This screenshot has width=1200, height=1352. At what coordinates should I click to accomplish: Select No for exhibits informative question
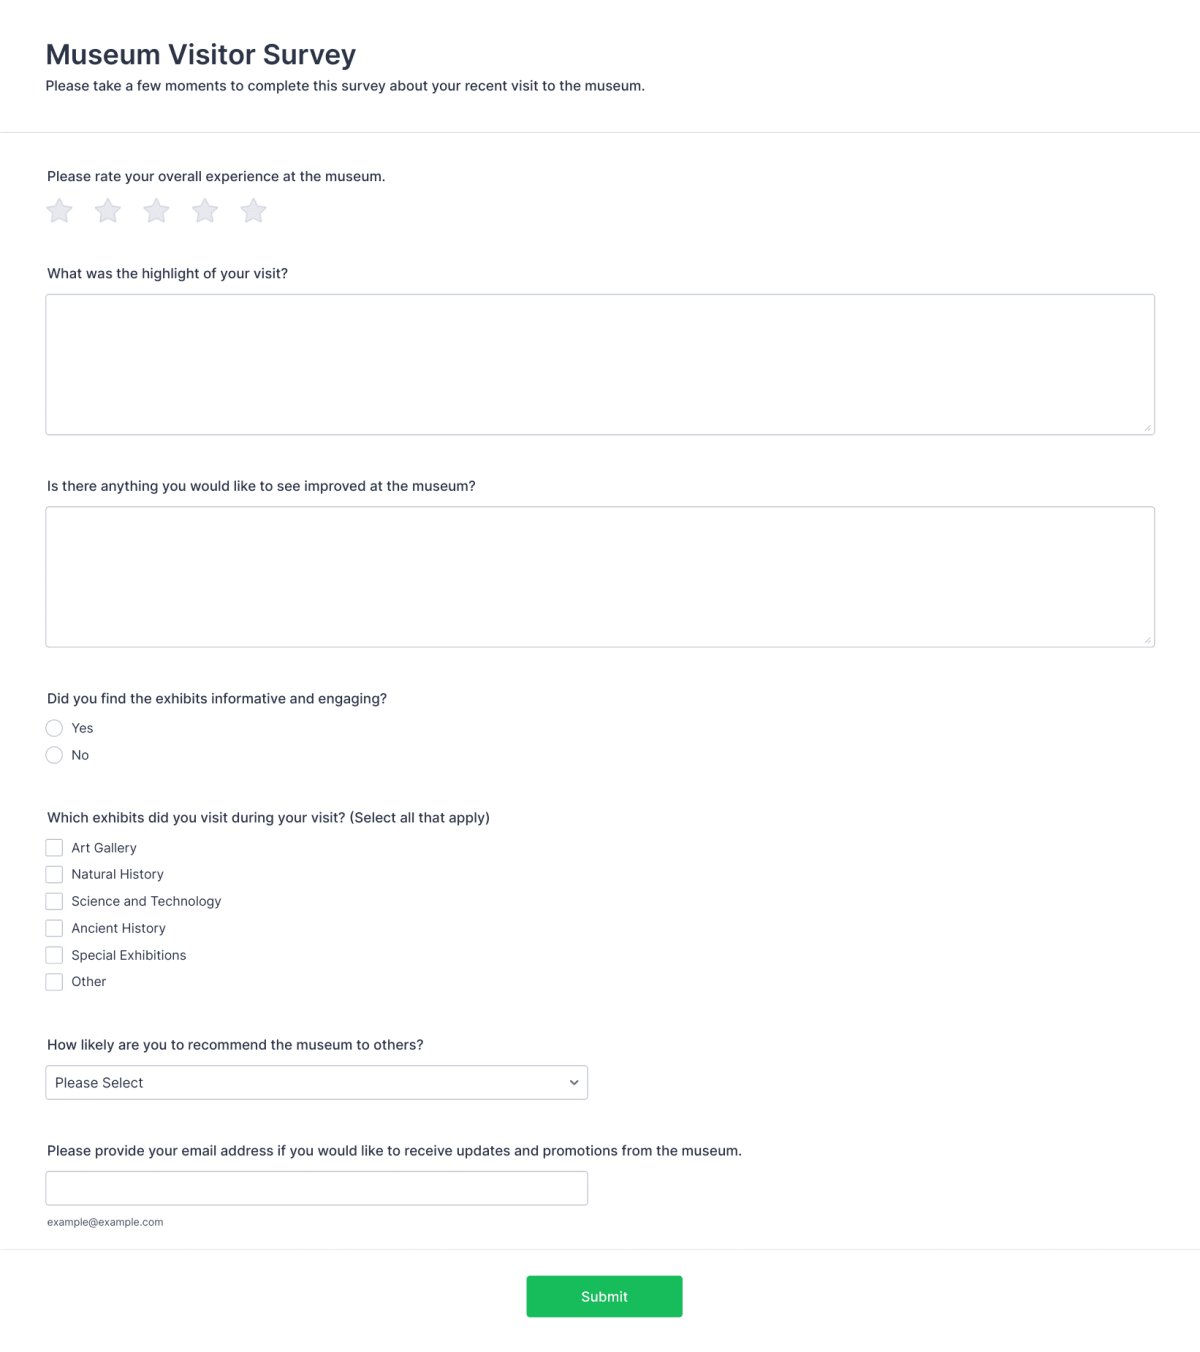click(54, 755)
